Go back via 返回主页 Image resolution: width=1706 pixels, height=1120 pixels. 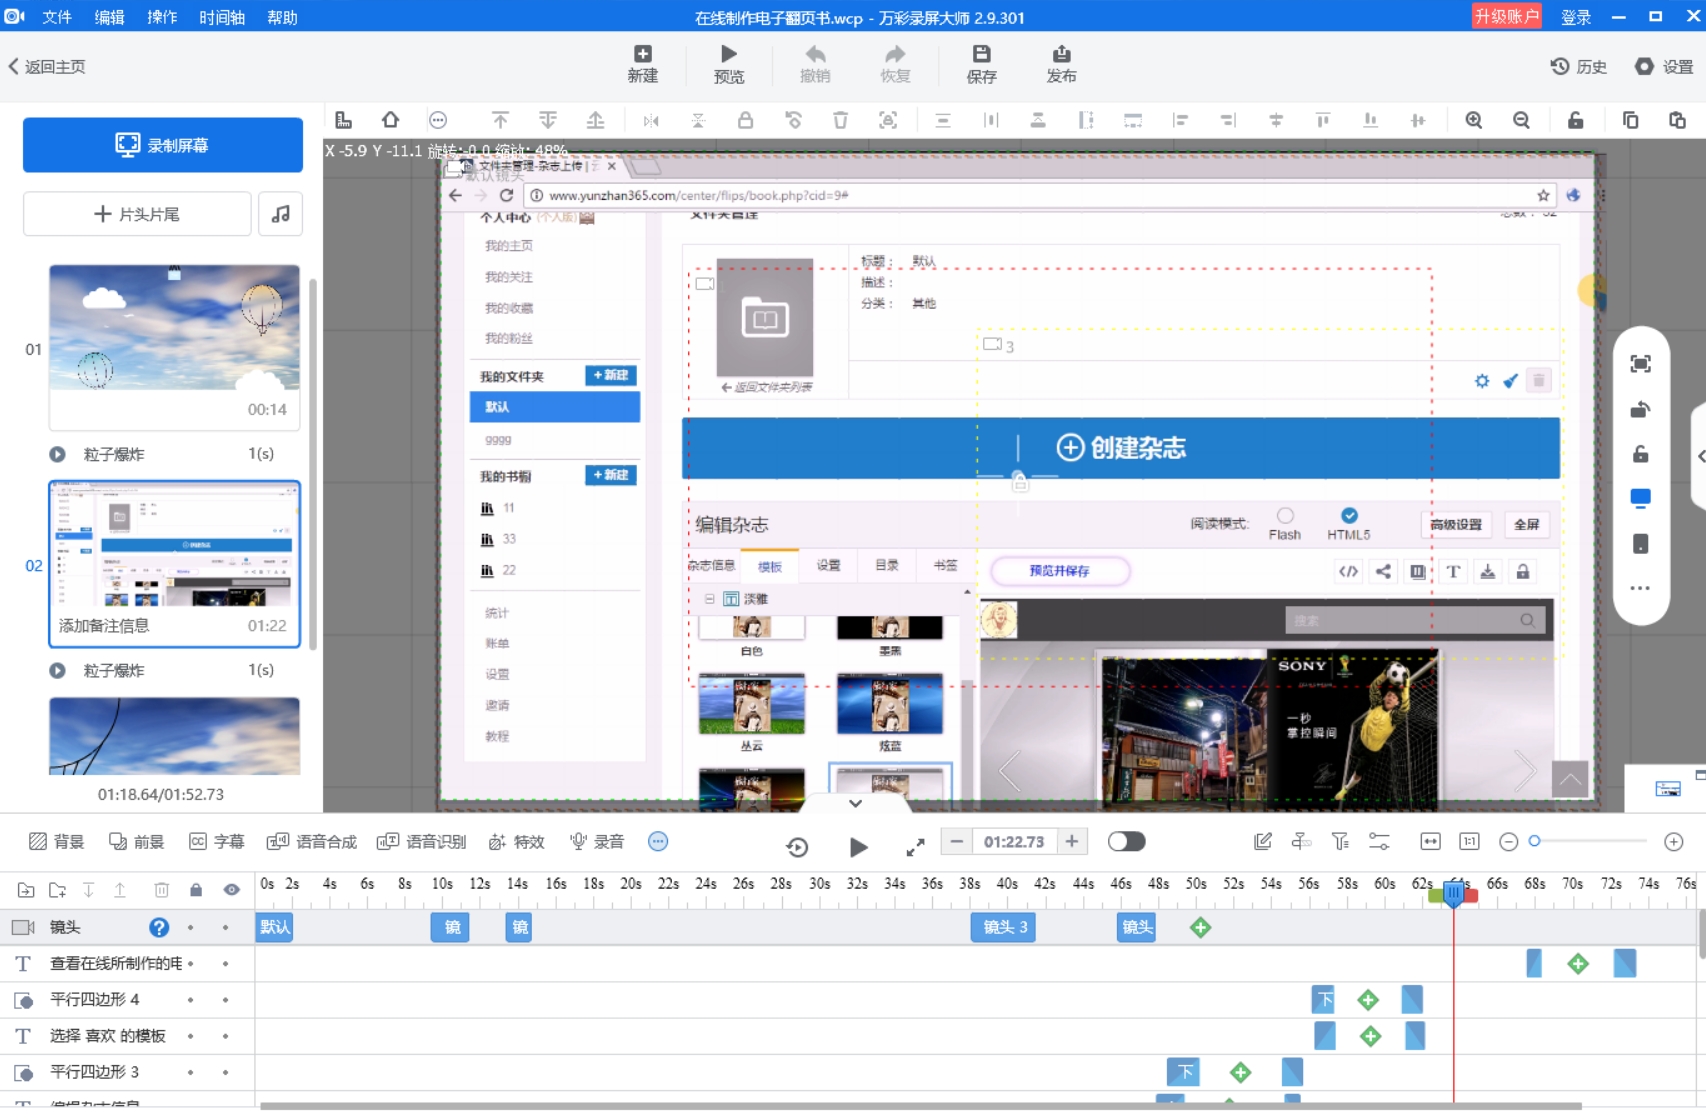[x=46, y=66]
